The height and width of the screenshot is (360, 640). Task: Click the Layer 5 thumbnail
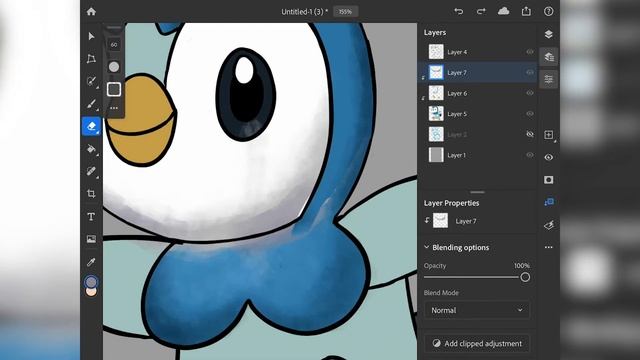click(x=436, y=113)
